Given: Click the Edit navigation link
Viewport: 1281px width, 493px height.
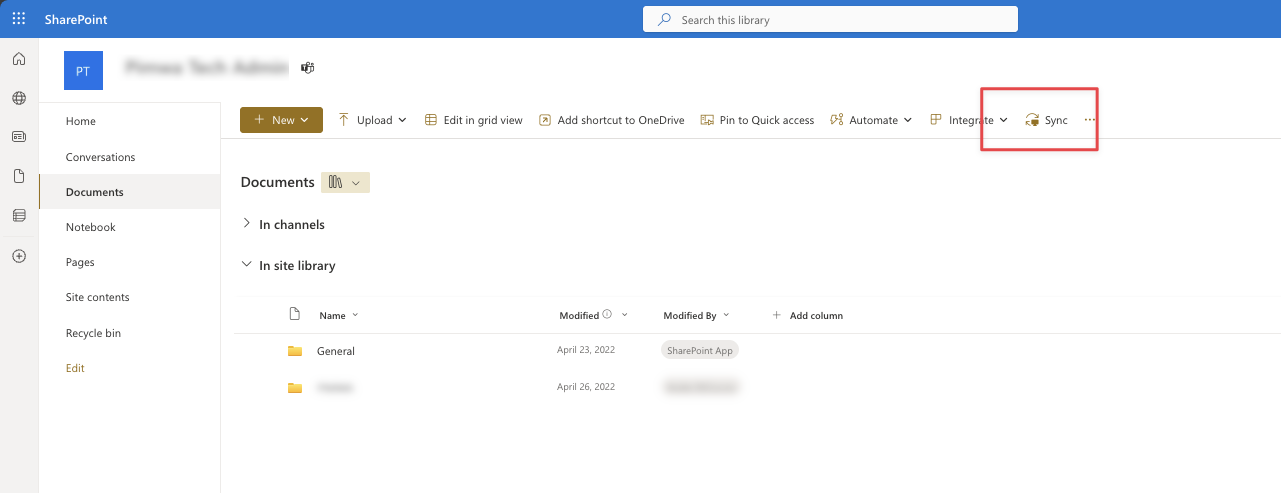Looking at the screenshot, I should (75, 368).
